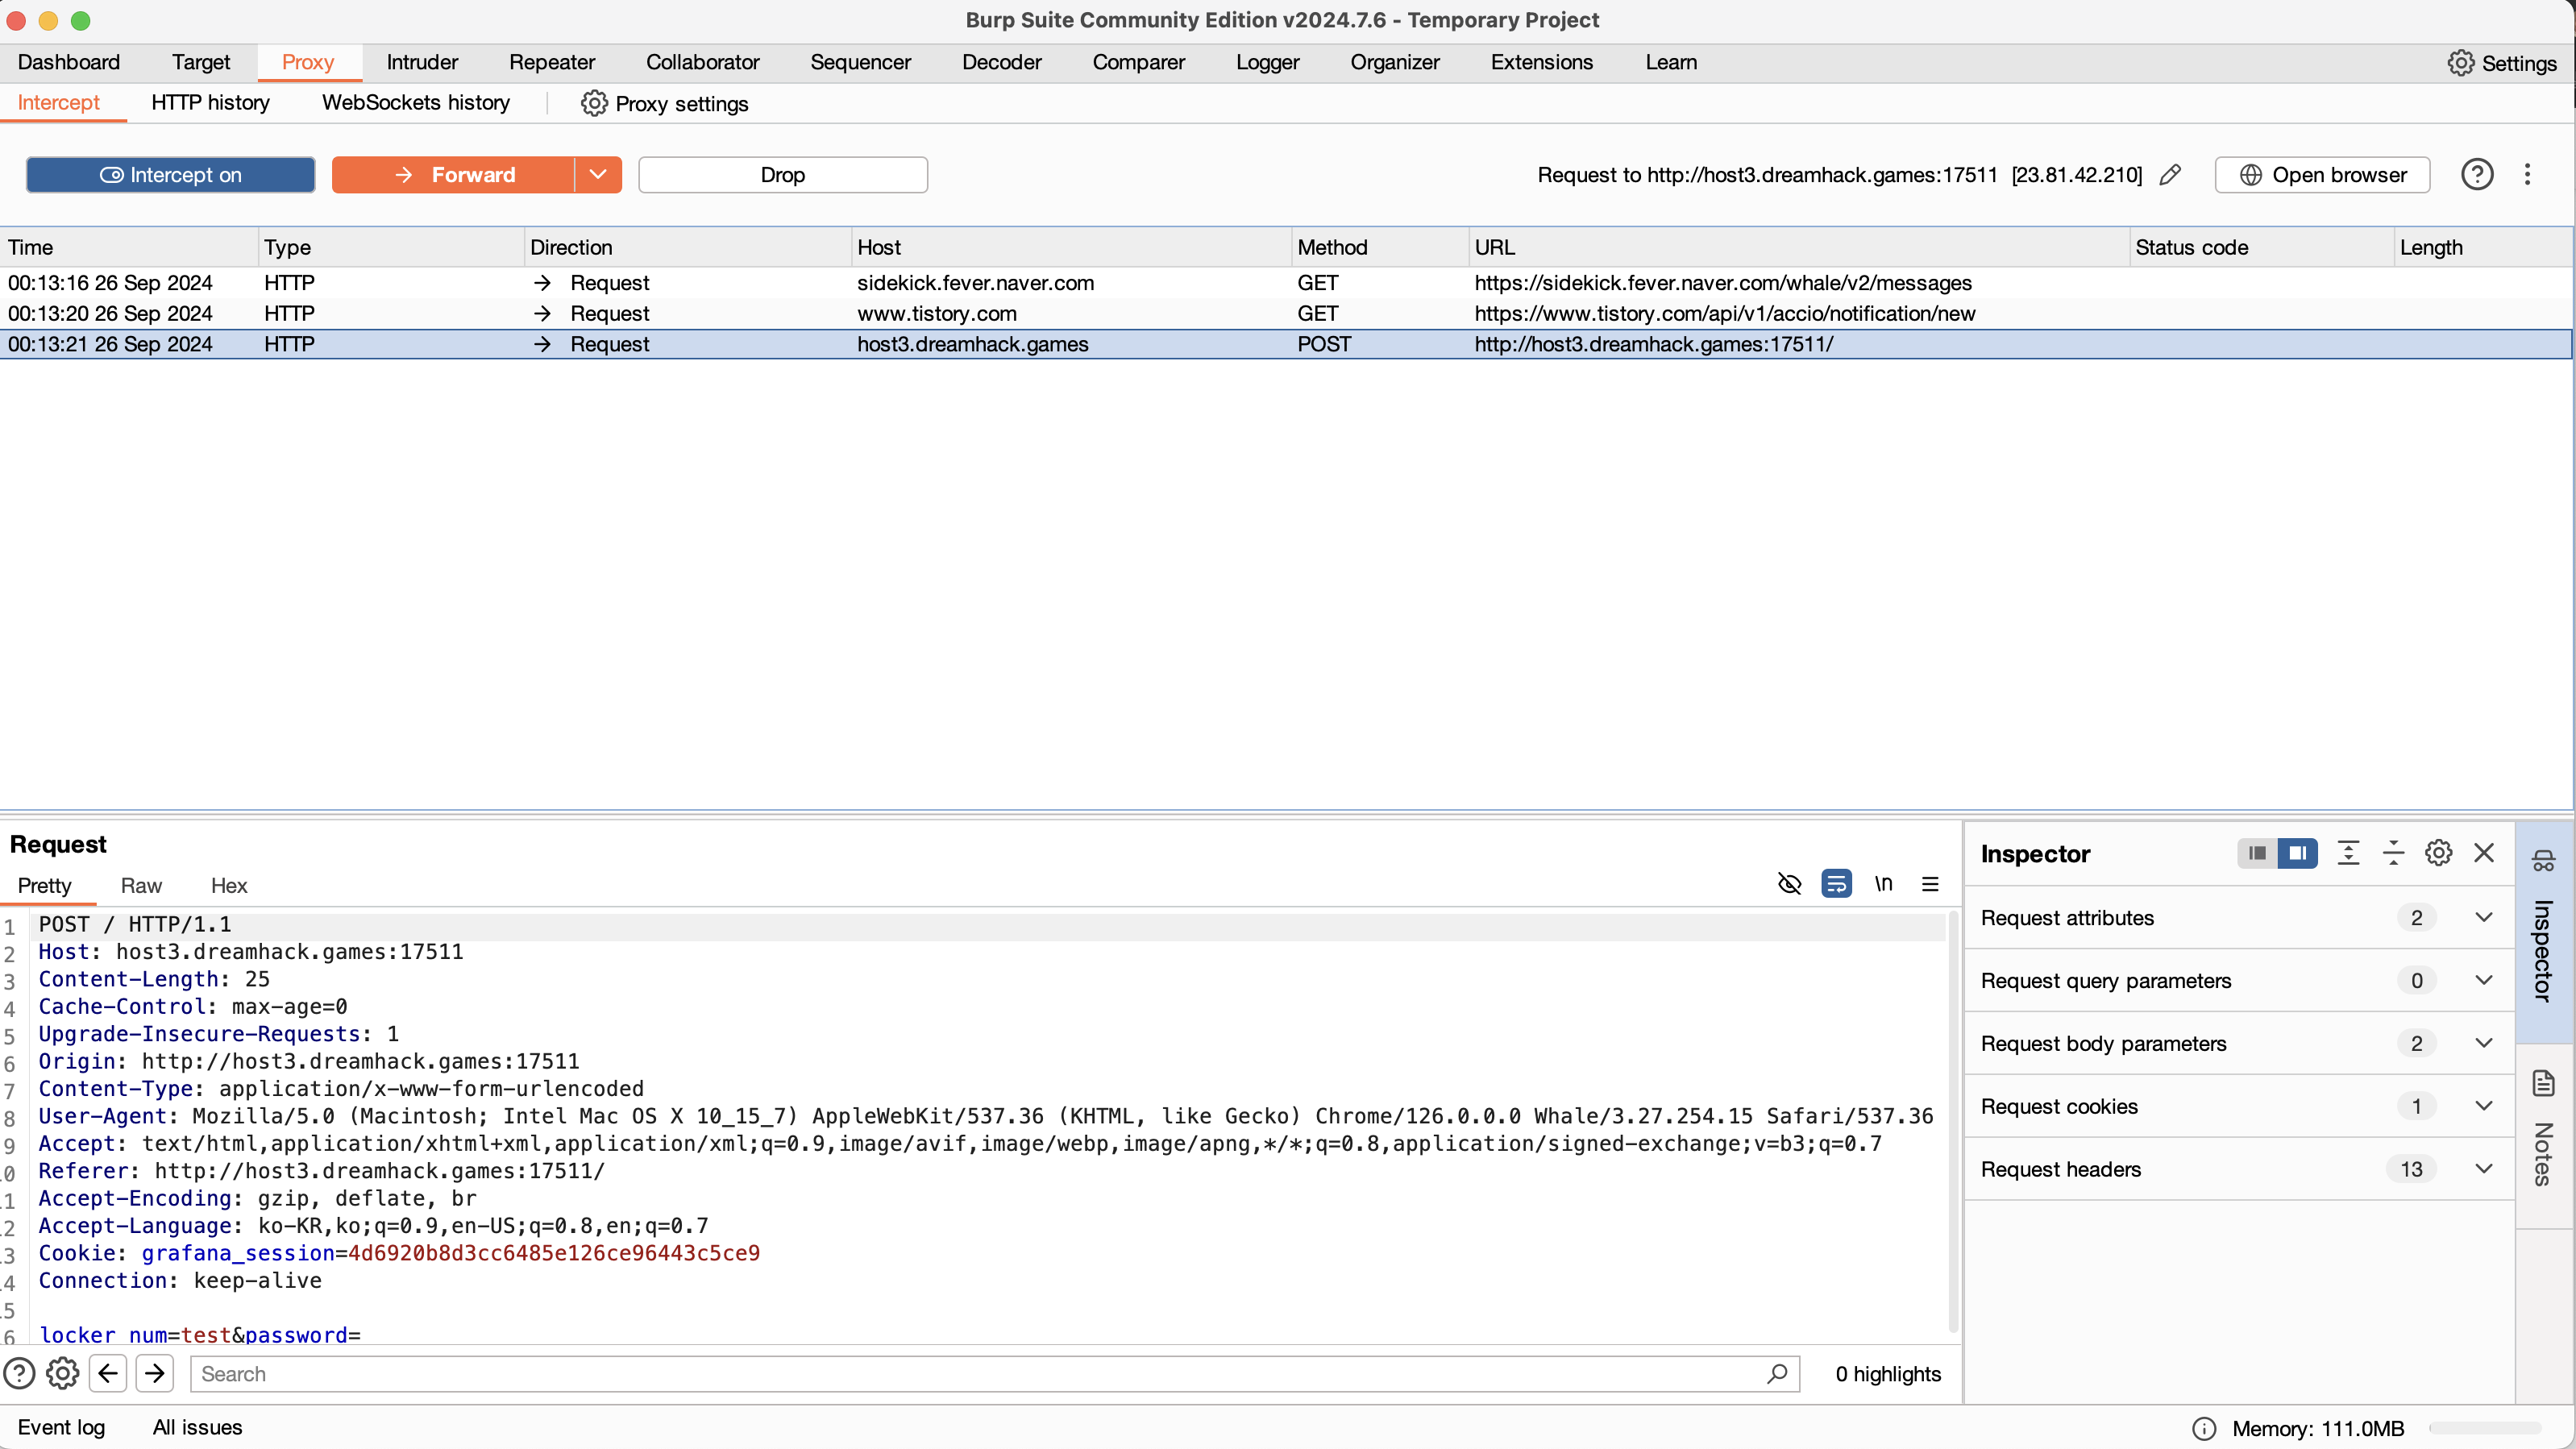Switch request view to Raw
The image size is (2576, 1449).
coord(141,885)
